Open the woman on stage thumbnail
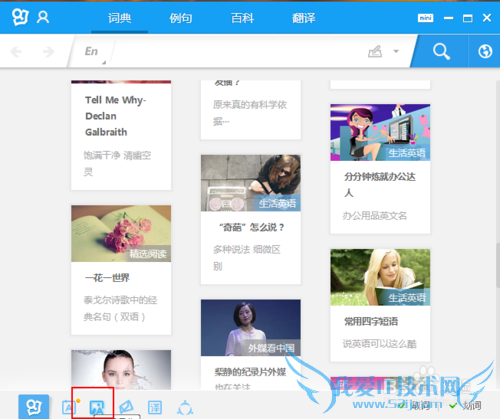Screen dimensions: 500x419 tap(251, 328)
